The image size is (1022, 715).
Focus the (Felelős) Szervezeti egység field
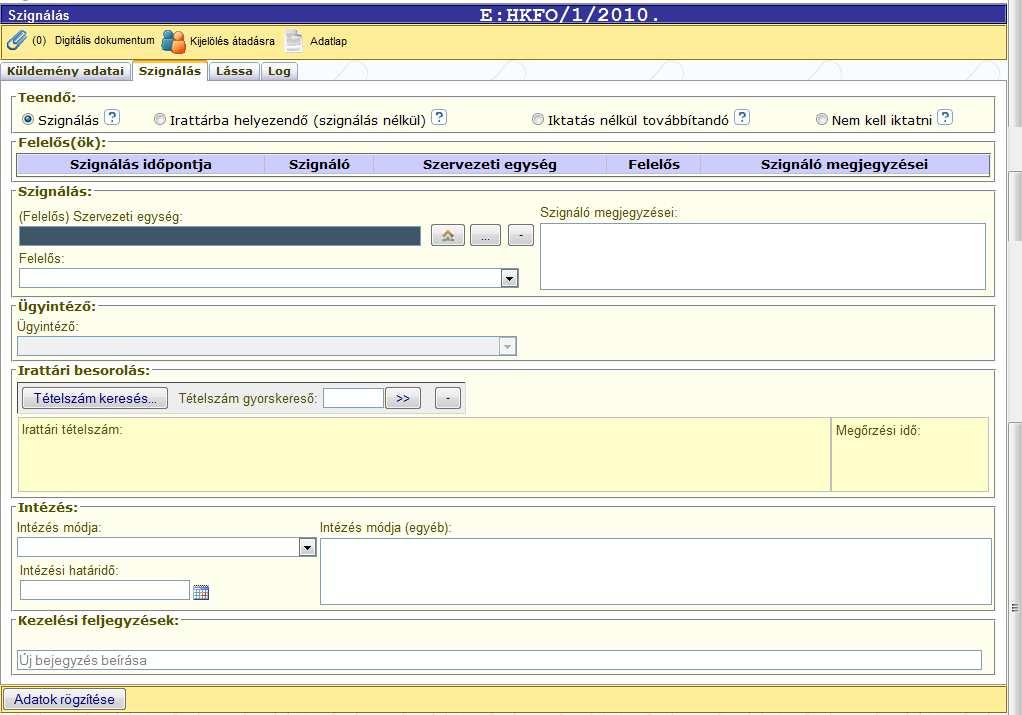pos(220,236)
